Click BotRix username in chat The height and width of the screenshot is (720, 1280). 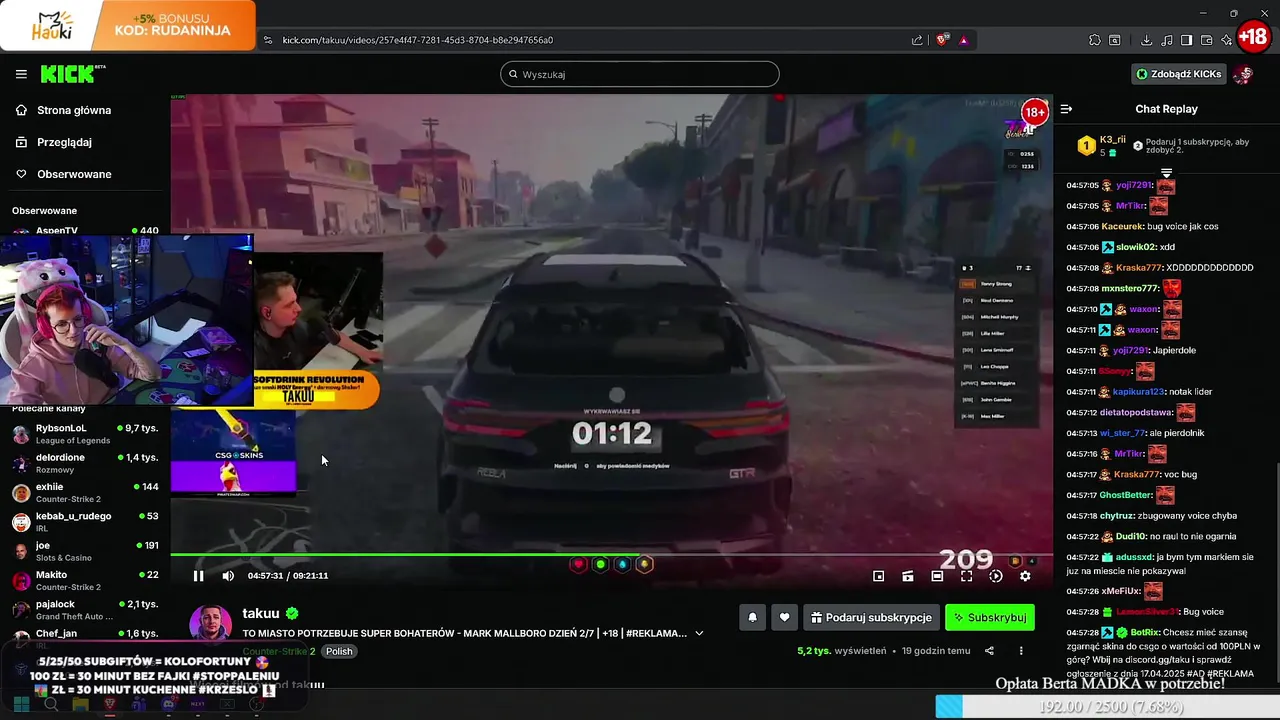(1147, 633)
